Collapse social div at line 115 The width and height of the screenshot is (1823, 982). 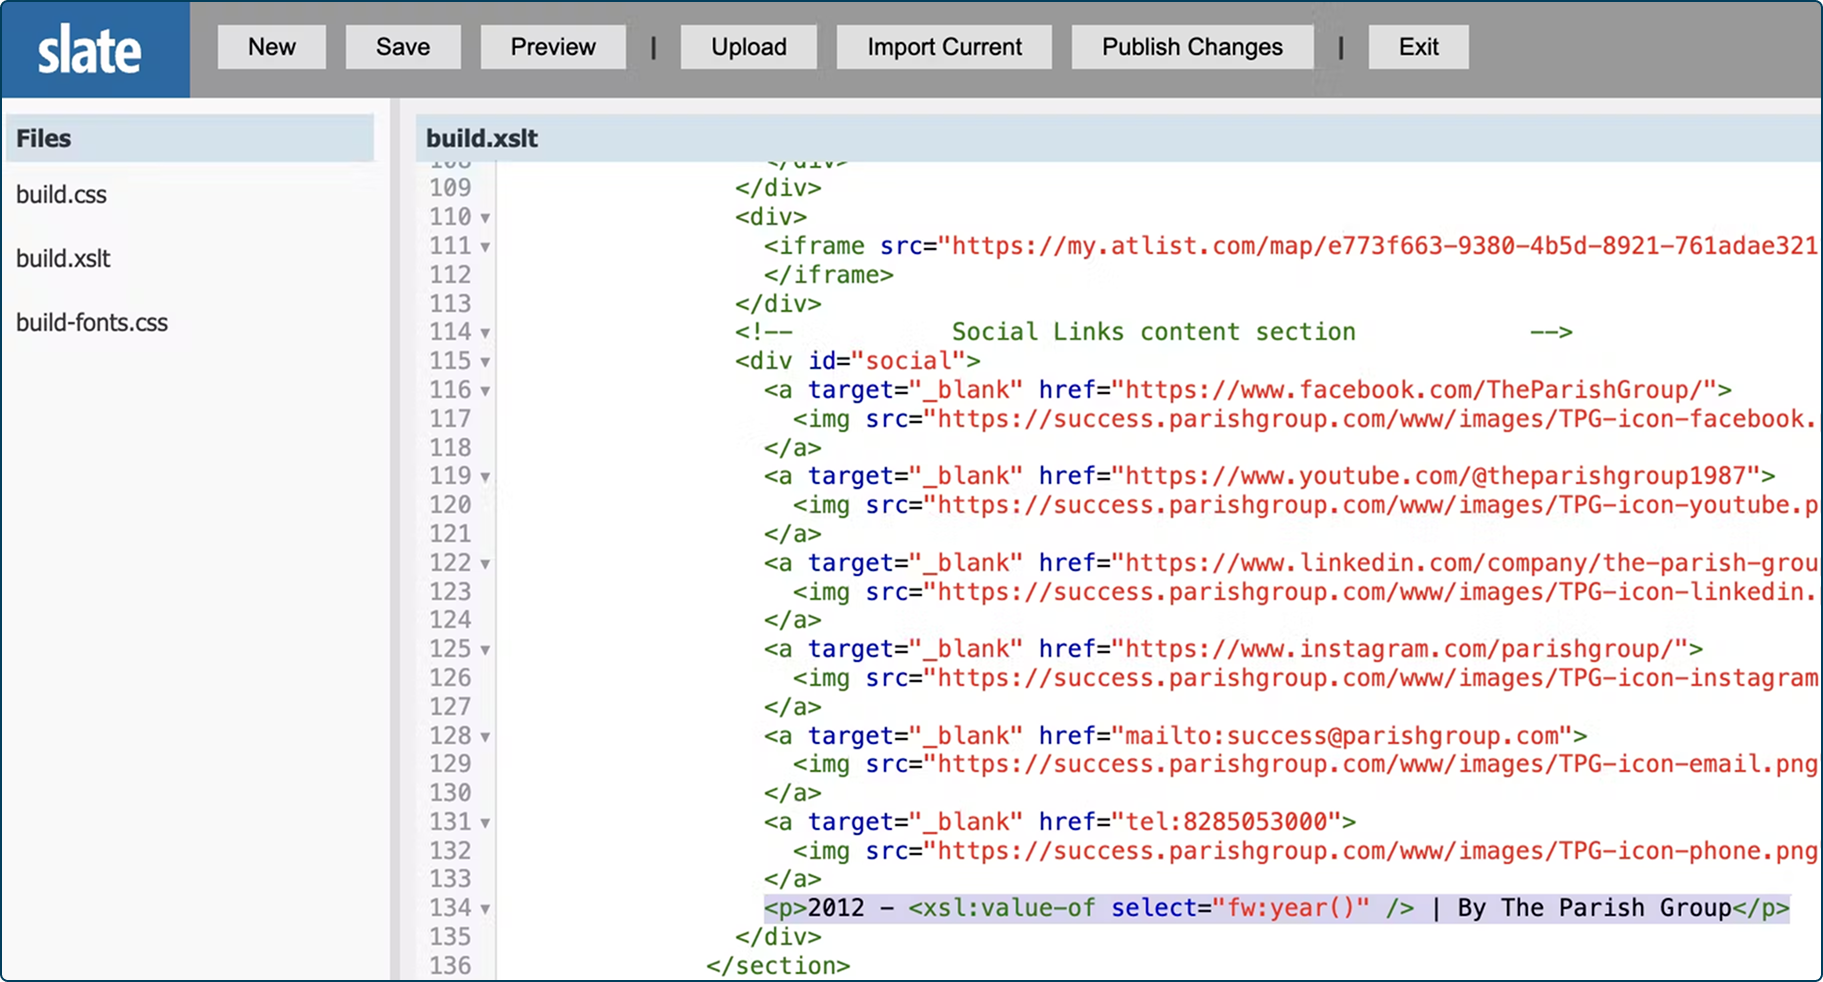pos(485,362)
